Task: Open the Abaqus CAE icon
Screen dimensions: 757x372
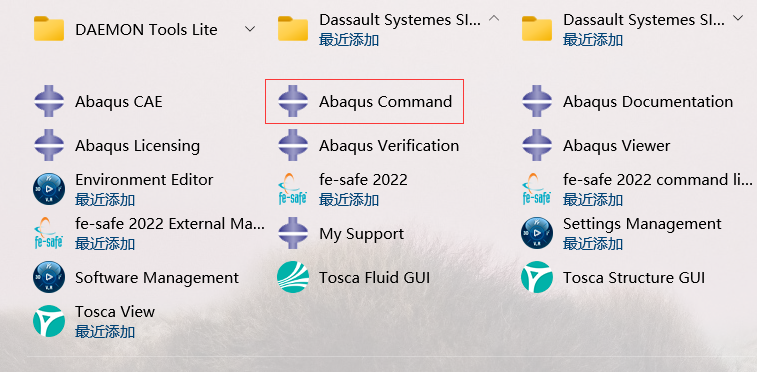Action: point(49,101)
